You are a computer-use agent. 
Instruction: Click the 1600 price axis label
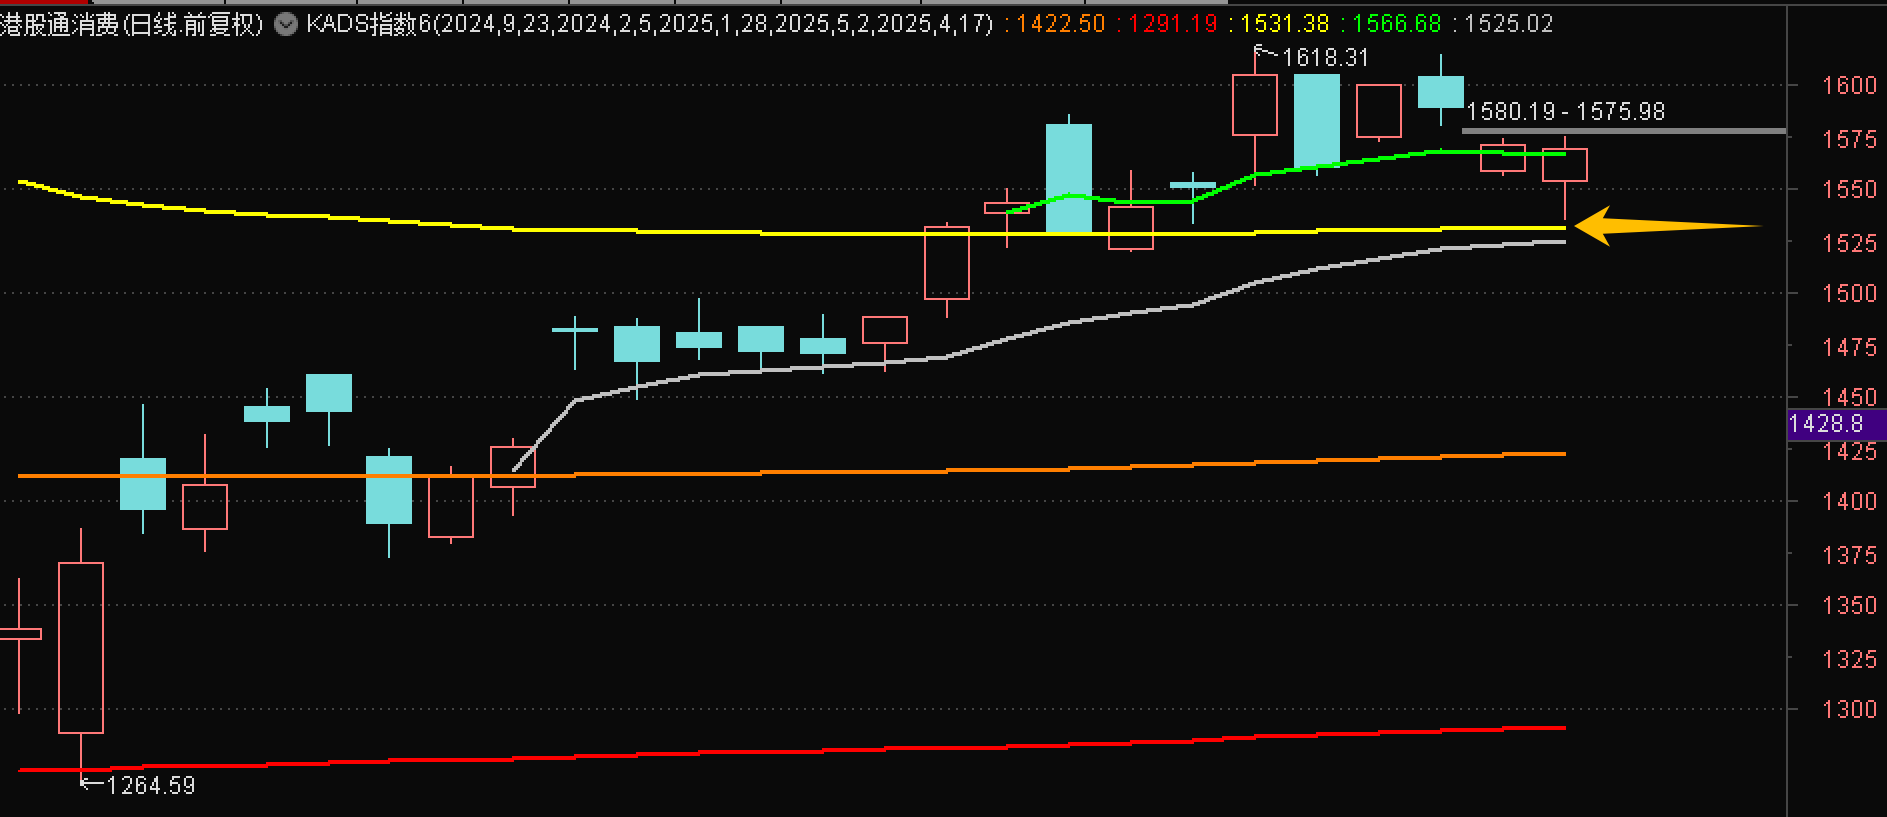click(x=1849, y=86)
